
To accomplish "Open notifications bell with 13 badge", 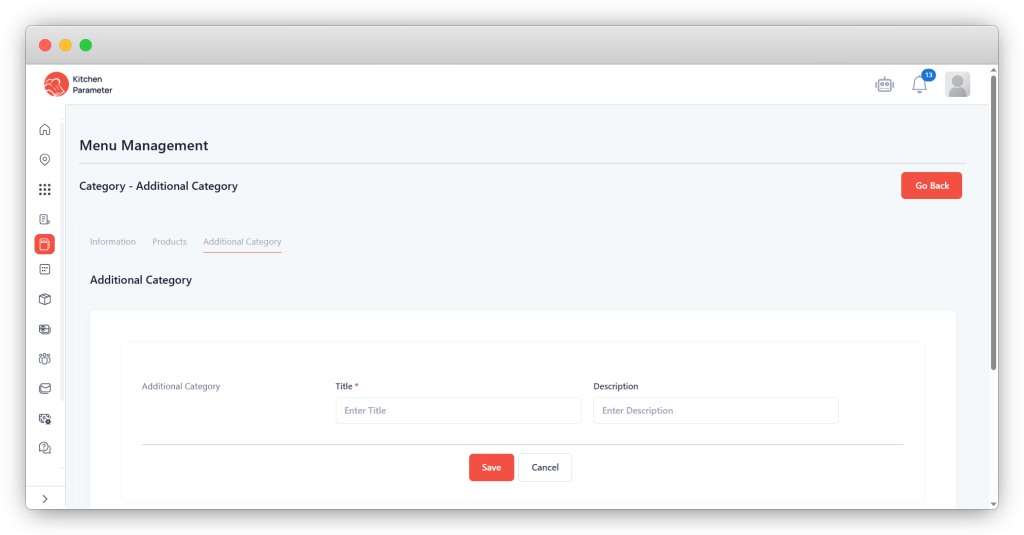I will [919, 85].
